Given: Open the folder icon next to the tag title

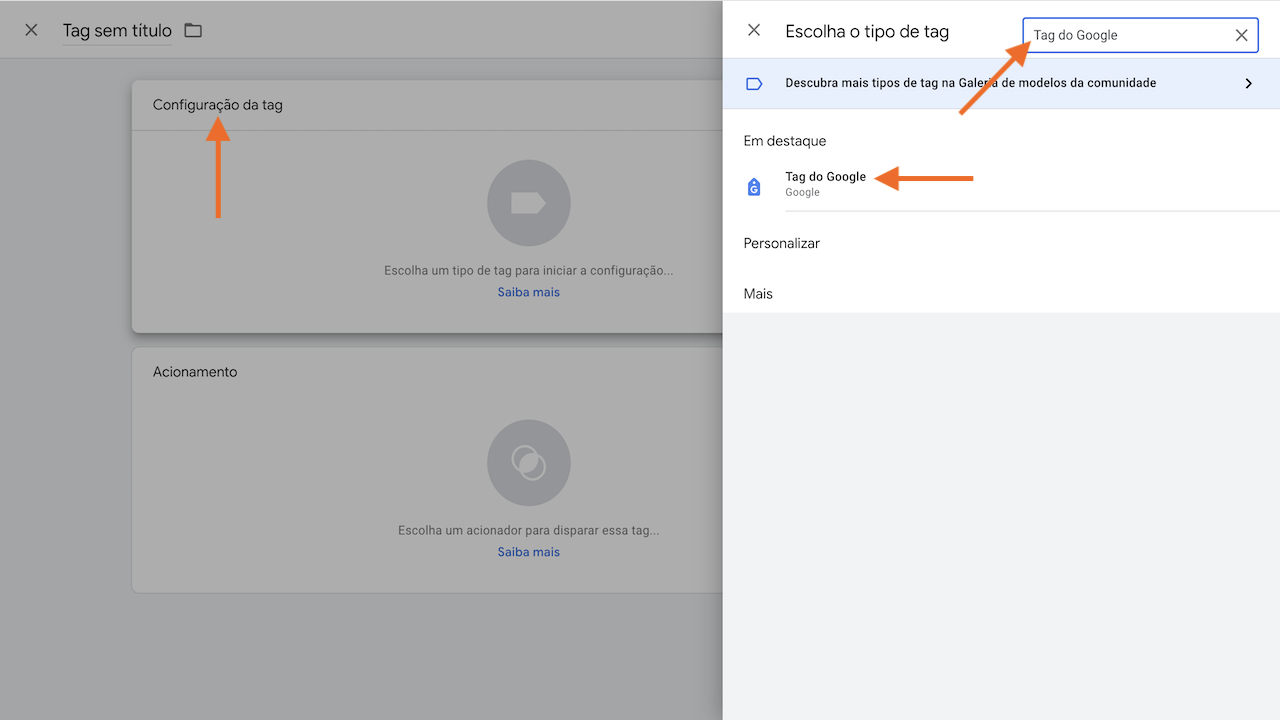Looking at the screenshot, I should coord(192,30).
